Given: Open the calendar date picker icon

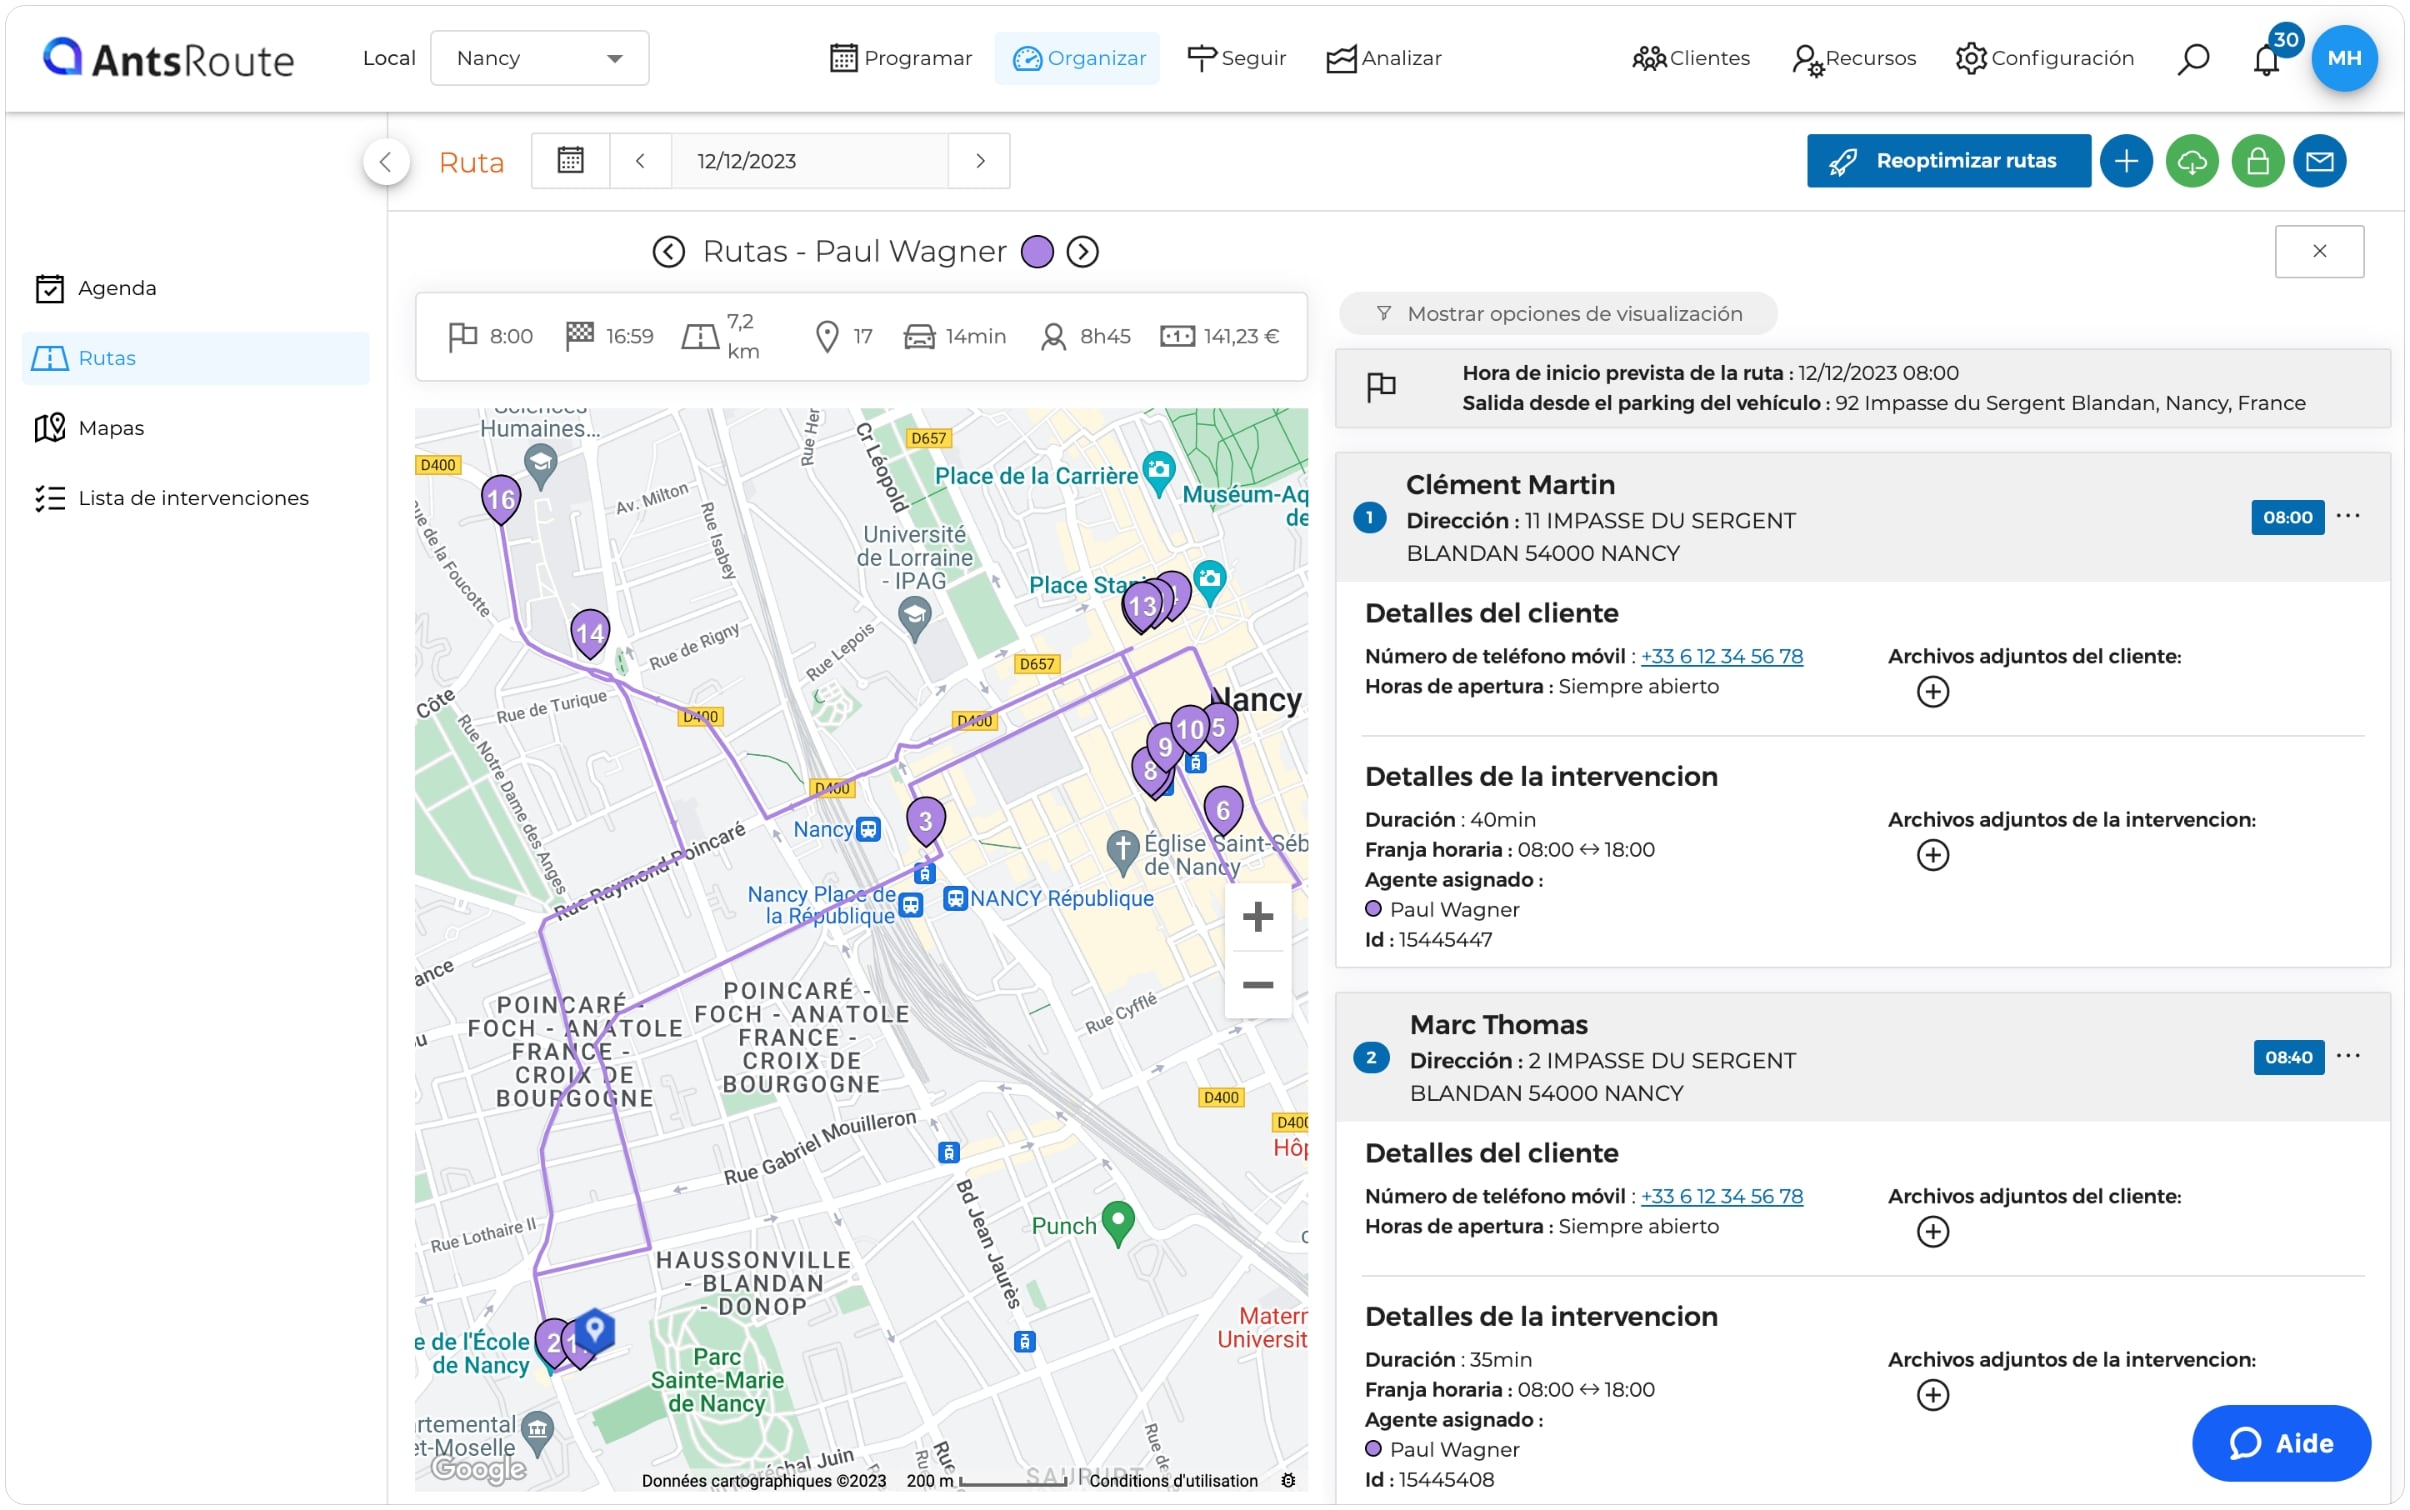Looking at the screenshot, I should click(570, 160).
